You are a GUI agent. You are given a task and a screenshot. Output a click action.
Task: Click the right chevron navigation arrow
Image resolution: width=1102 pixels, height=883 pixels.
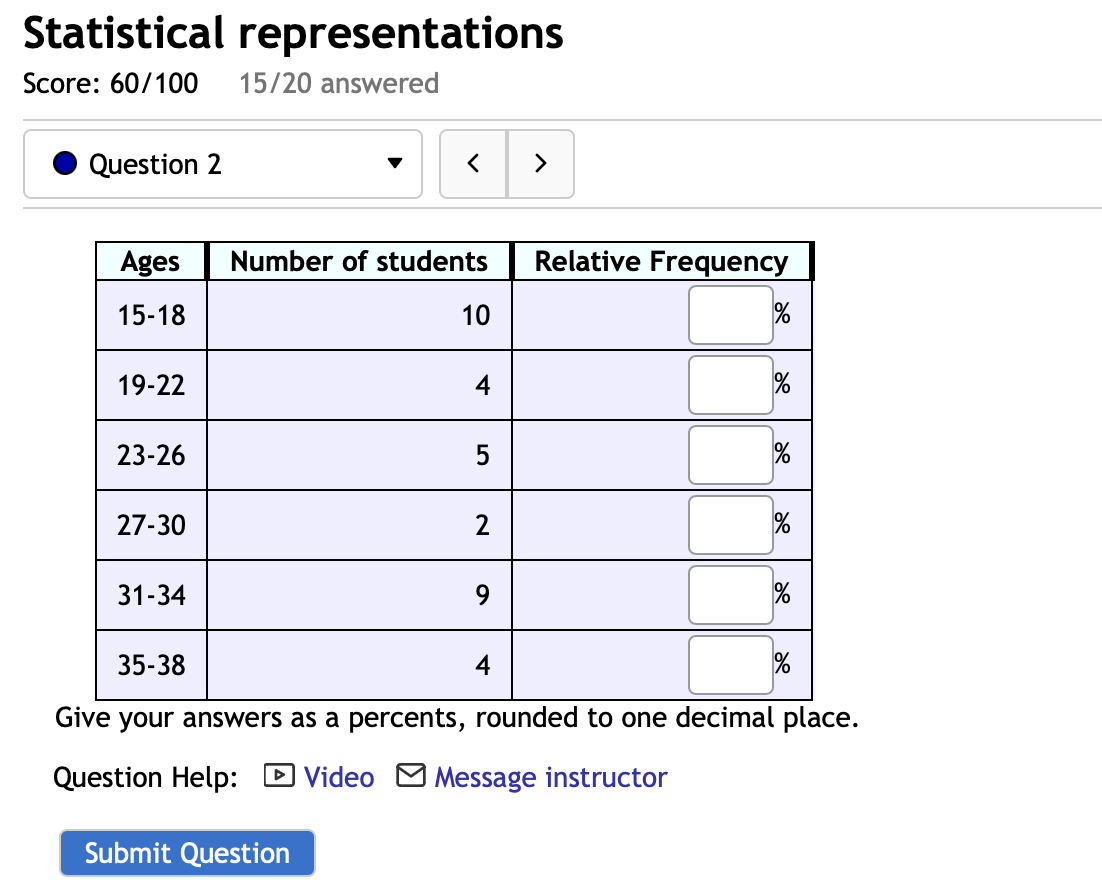coord(540,163)
